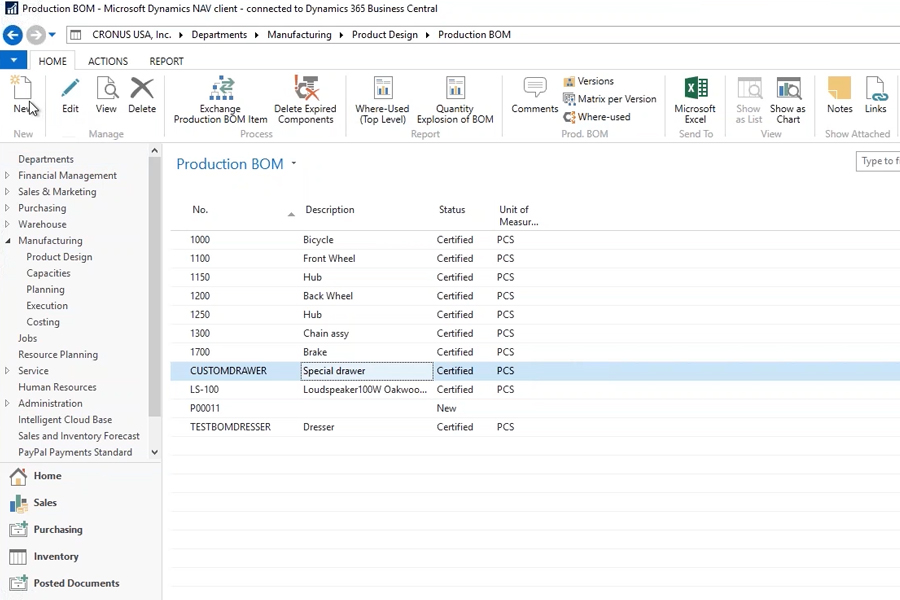Viewport: 900px width, 600px height.
Task: Click Product Design in the address bar
Action: pos(385,35)
